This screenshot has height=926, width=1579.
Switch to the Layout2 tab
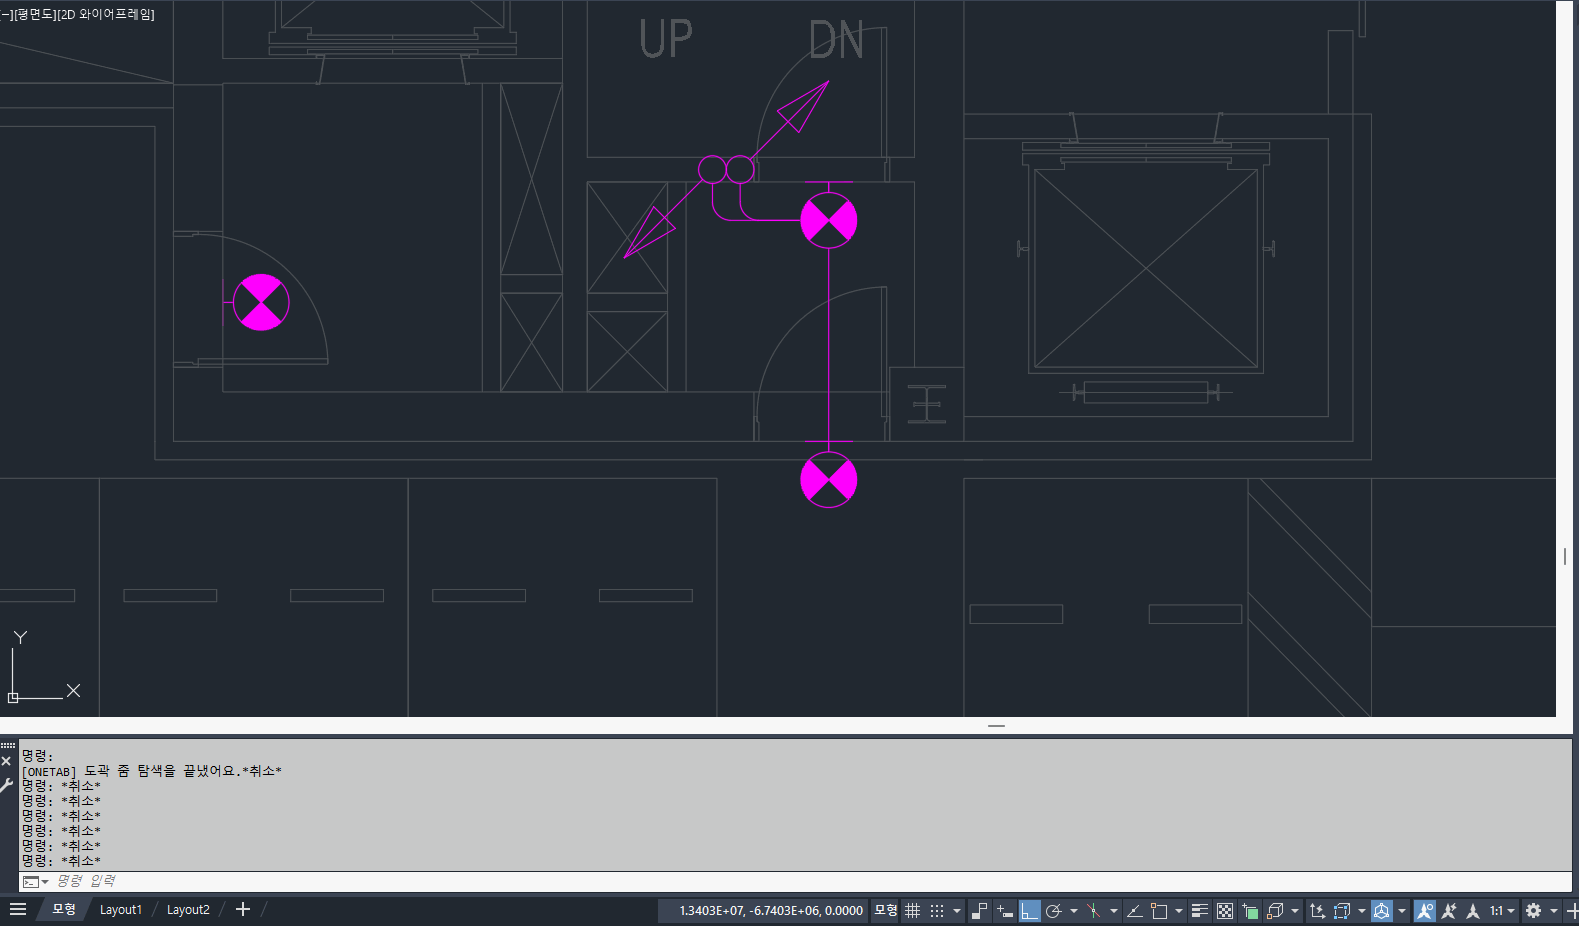[x=188, y=910]
